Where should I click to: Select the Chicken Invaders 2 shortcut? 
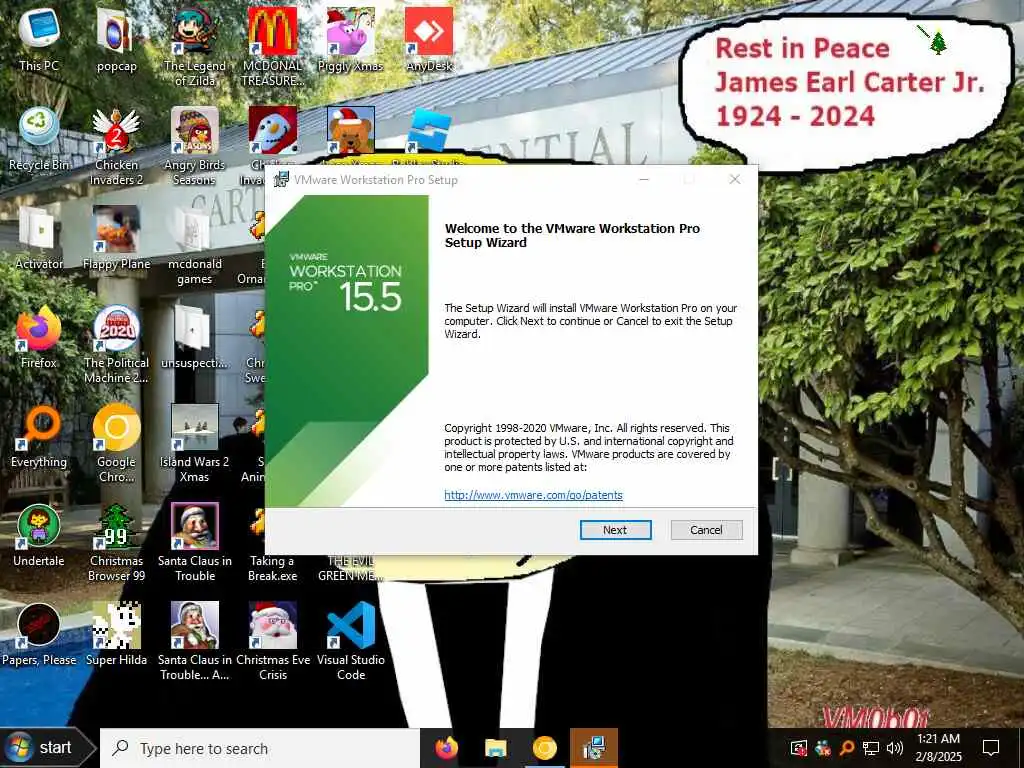116,146
